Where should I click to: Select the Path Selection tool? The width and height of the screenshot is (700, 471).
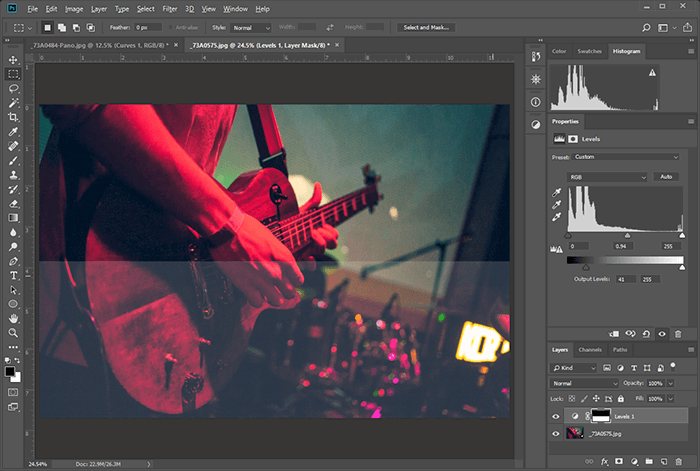click(13, 290)
